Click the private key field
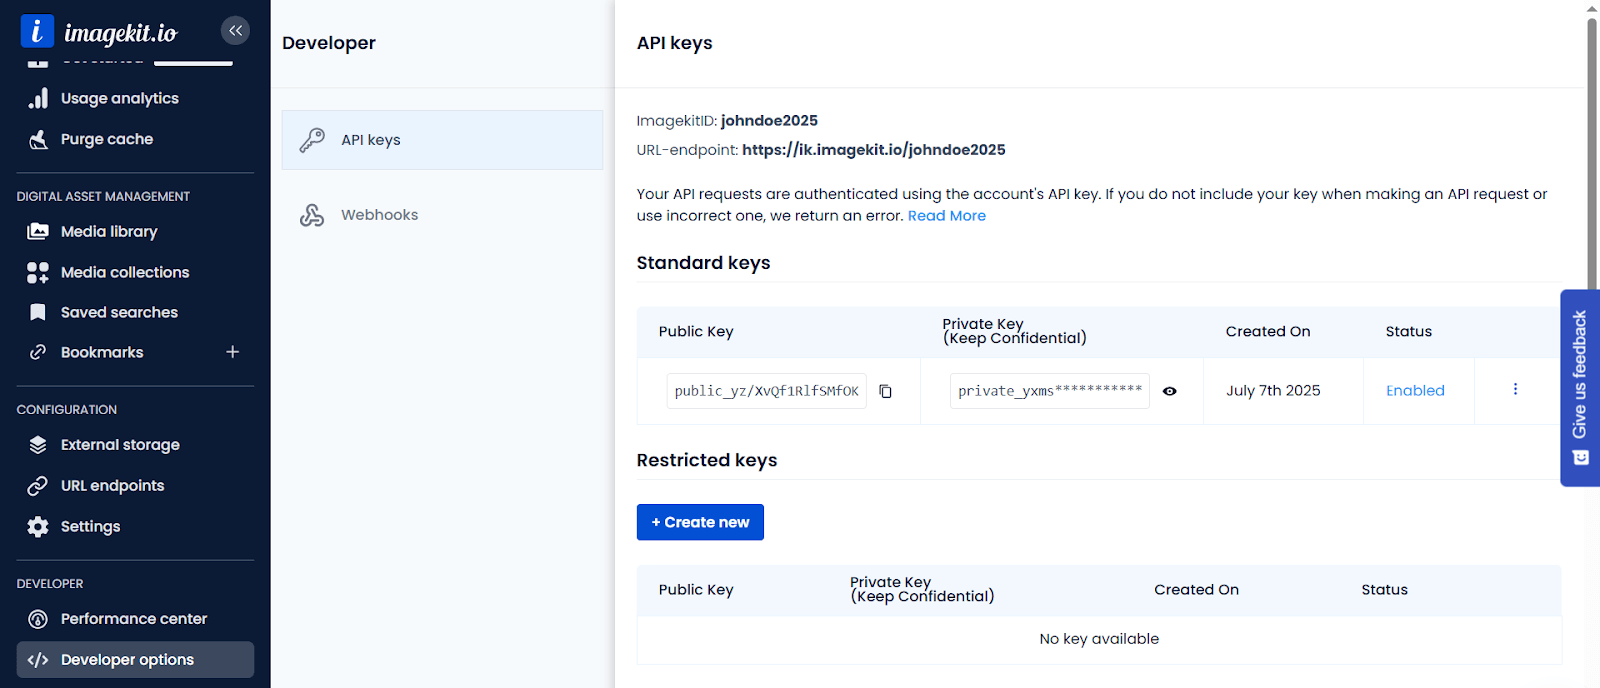Image resolution: width=1600 pixels, height=688 pixels. (1049, 391)
